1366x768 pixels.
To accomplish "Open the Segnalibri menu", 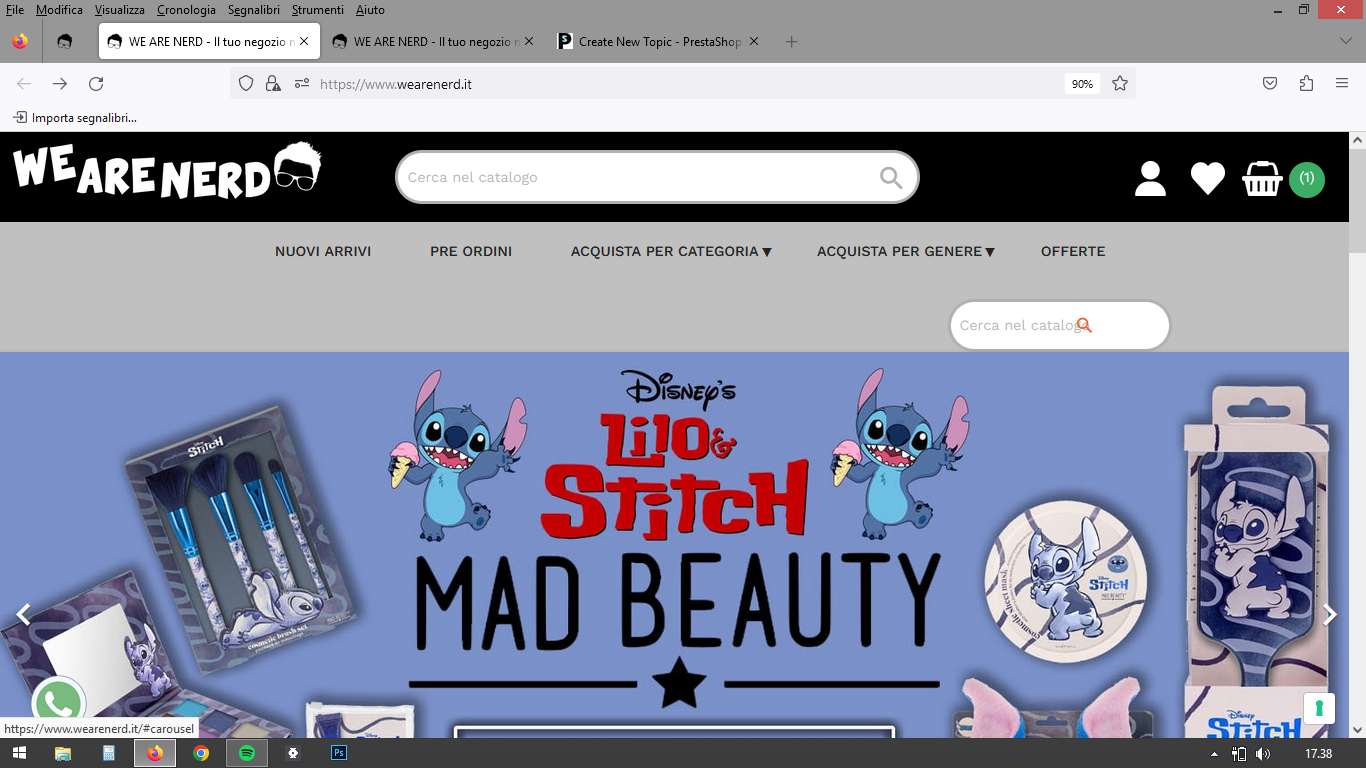I will (x=254, y=10).
